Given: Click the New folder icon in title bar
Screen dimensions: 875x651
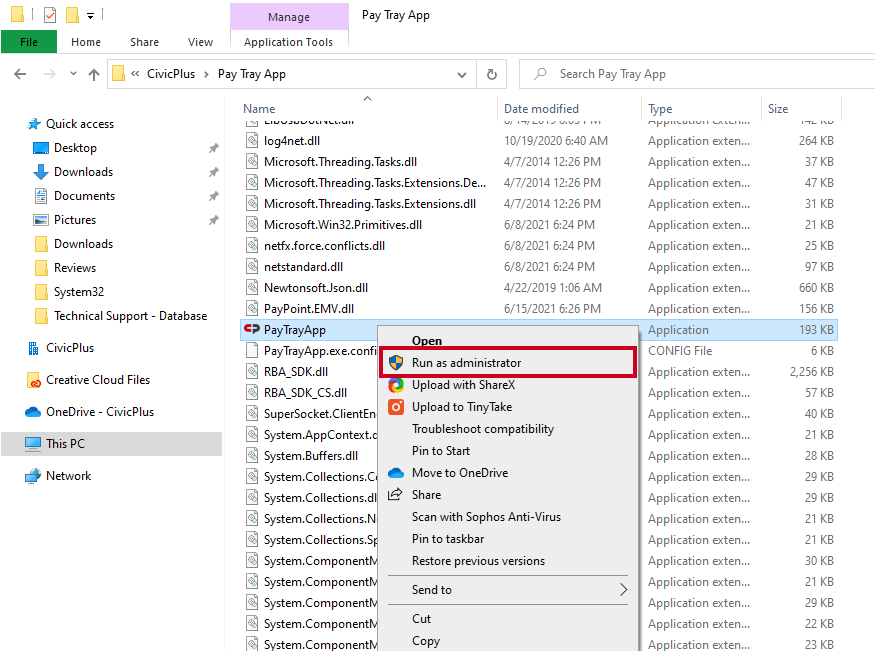Looking at the screenshot, I should tap(72, 15).
